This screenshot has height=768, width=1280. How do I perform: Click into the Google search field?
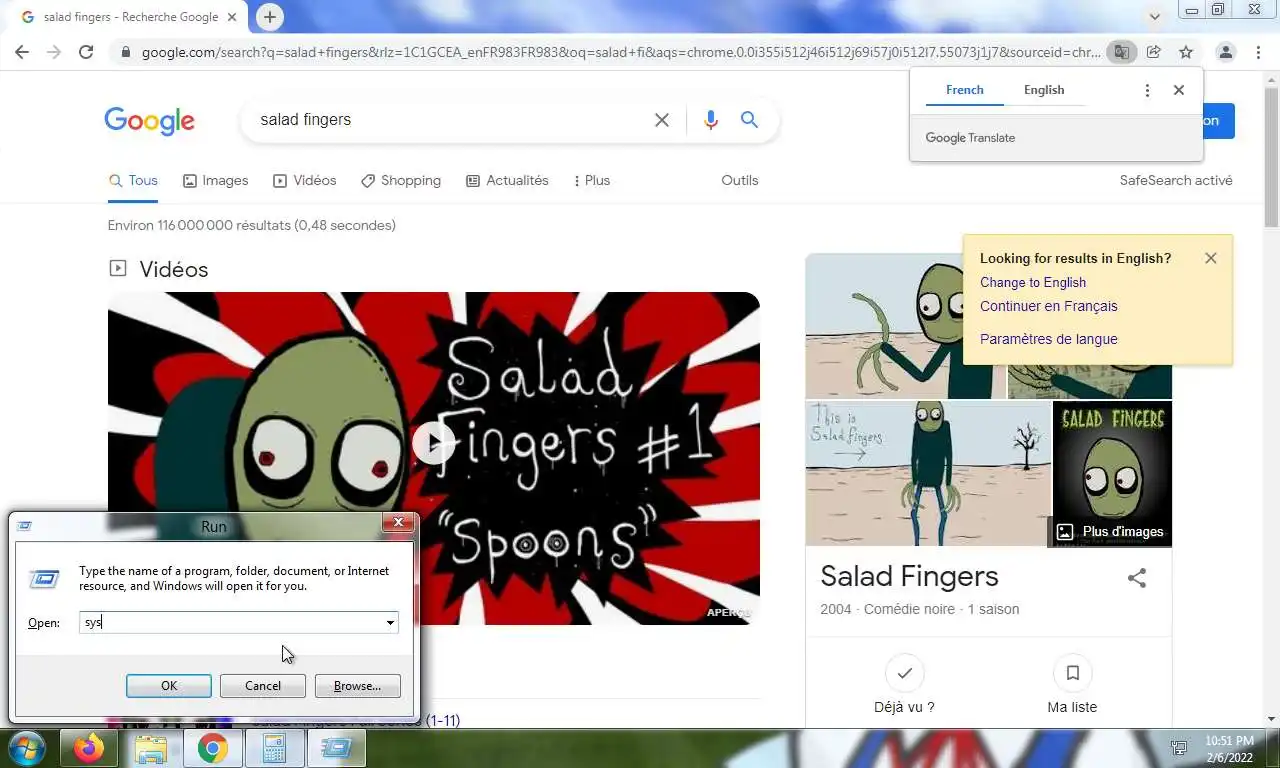[x=450, y=120]
